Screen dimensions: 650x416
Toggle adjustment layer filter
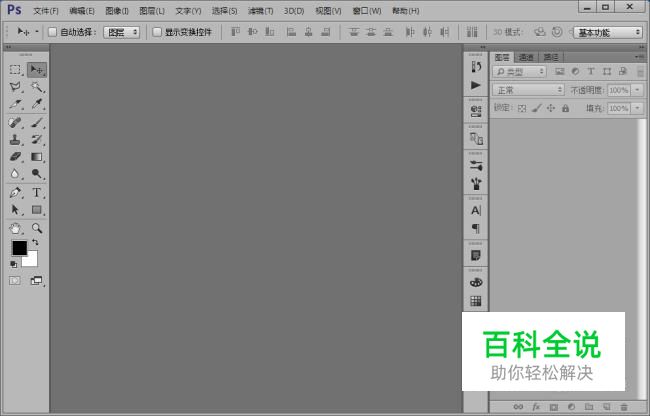tap(575, 72)
